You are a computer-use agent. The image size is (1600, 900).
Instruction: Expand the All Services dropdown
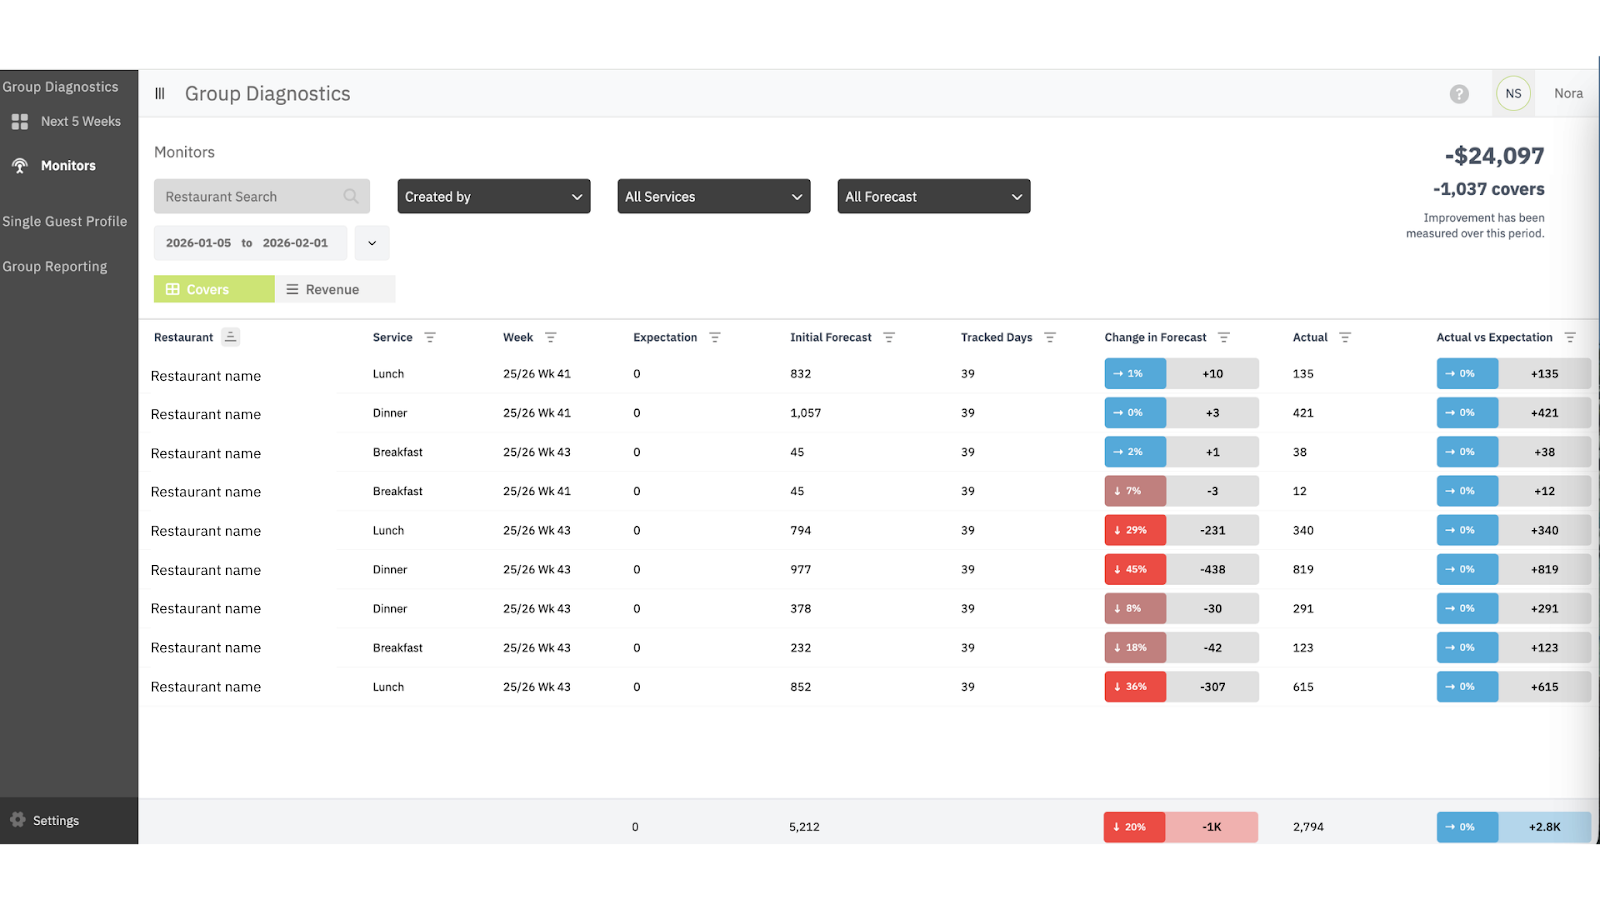(x=713, y=196)
